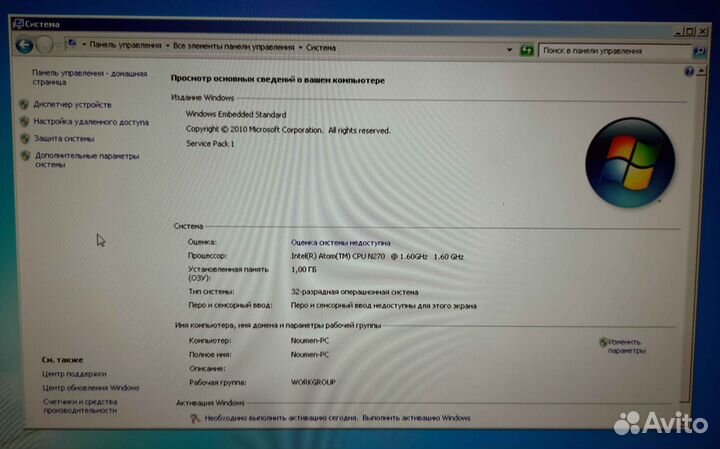Viewport: 720px width, 449px height.
Task: Click shield icon next to Защита системы
Action: 24,138
